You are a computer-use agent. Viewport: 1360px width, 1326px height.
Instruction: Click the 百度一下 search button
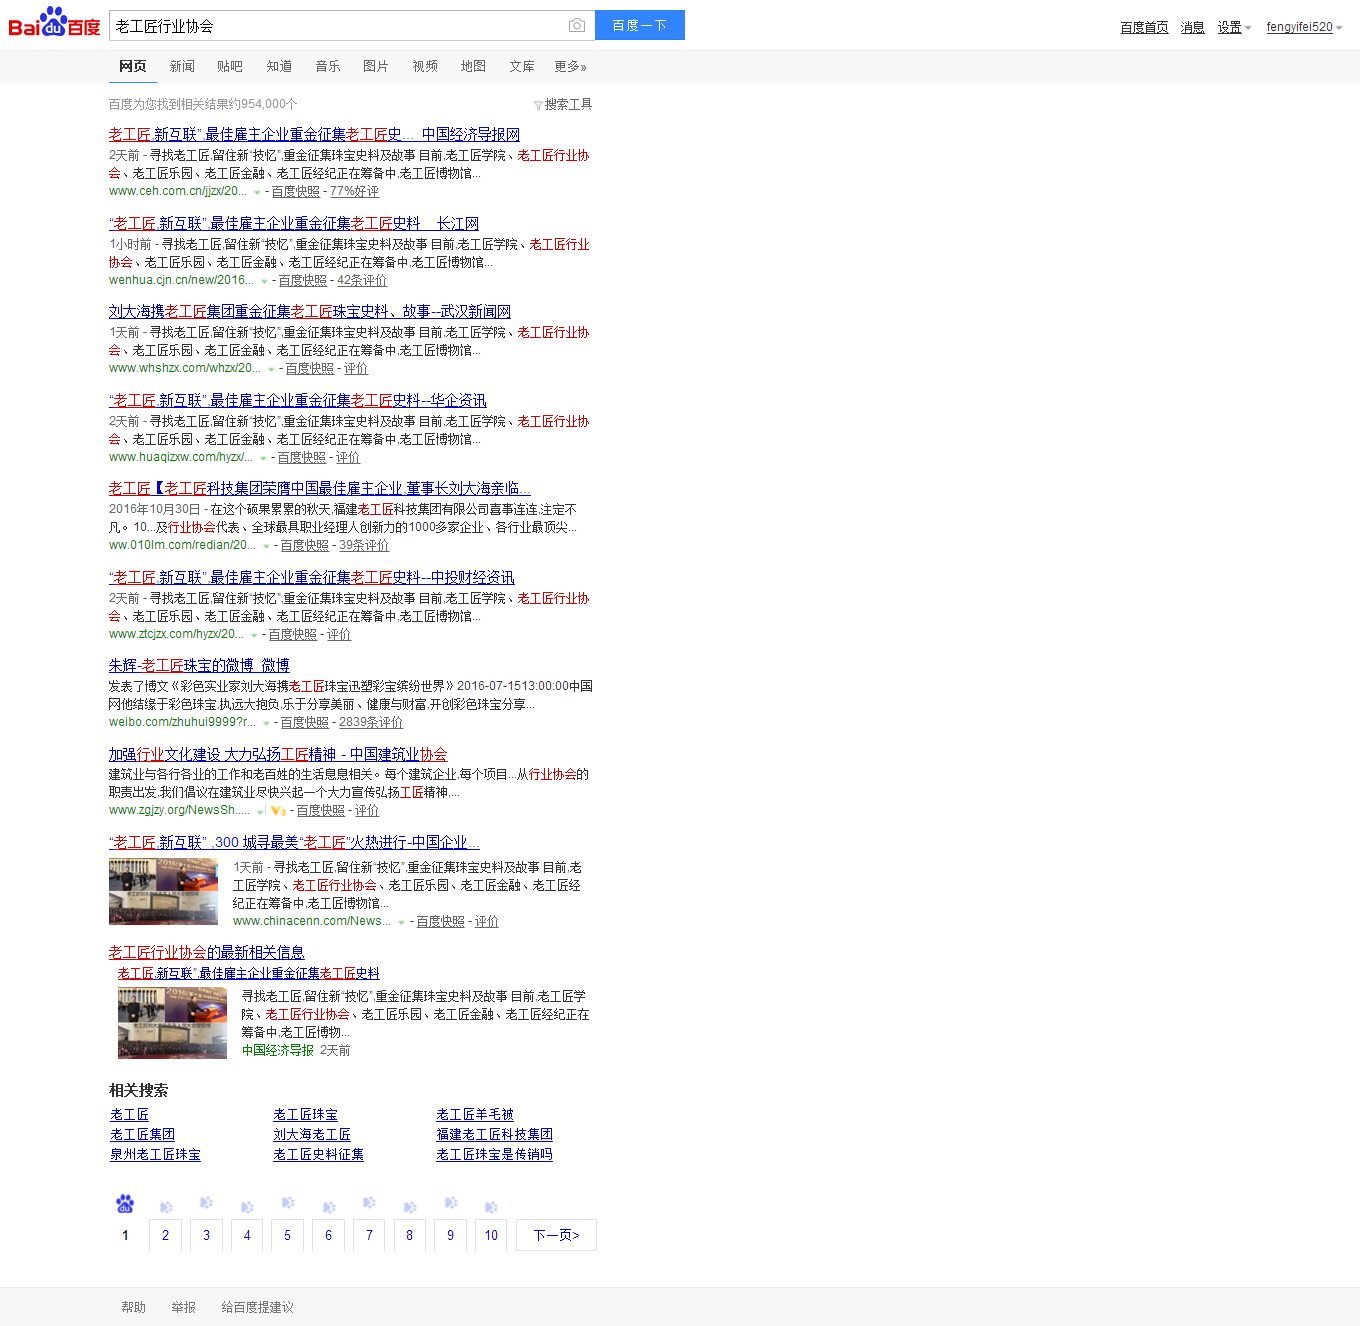[x=640, y=25]
